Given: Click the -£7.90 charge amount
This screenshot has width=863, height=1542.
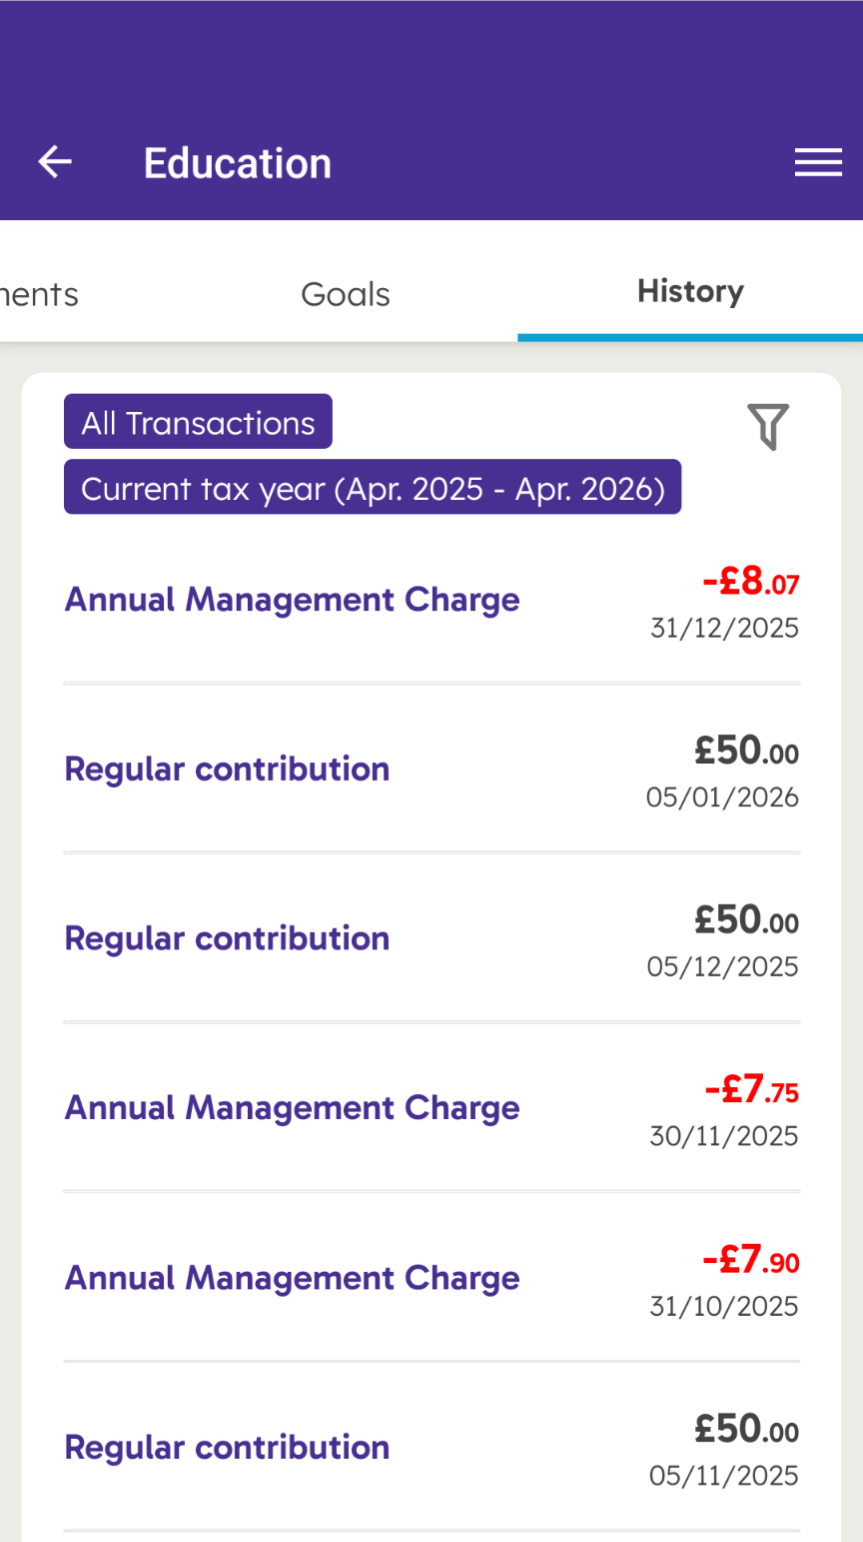Looking at the screenshot, I should pyautogui.click(x=750, y=1260).
